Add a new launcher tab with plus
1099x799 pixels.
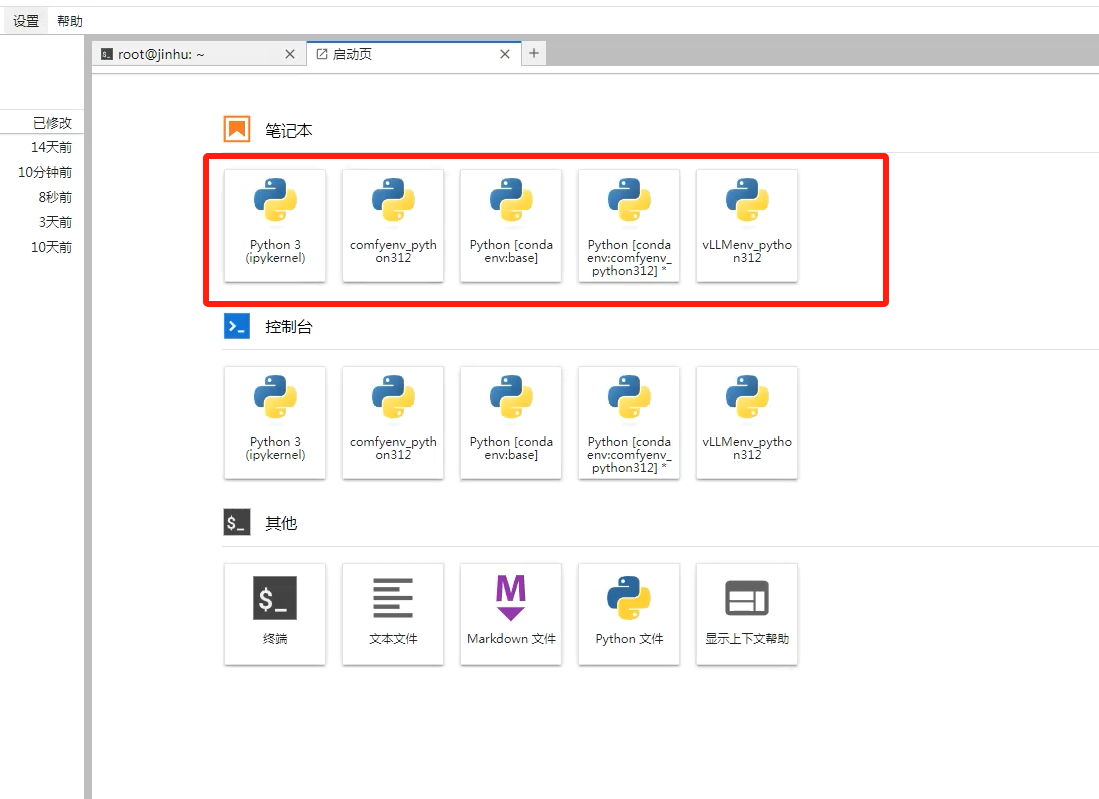click(x=534, y=53)
